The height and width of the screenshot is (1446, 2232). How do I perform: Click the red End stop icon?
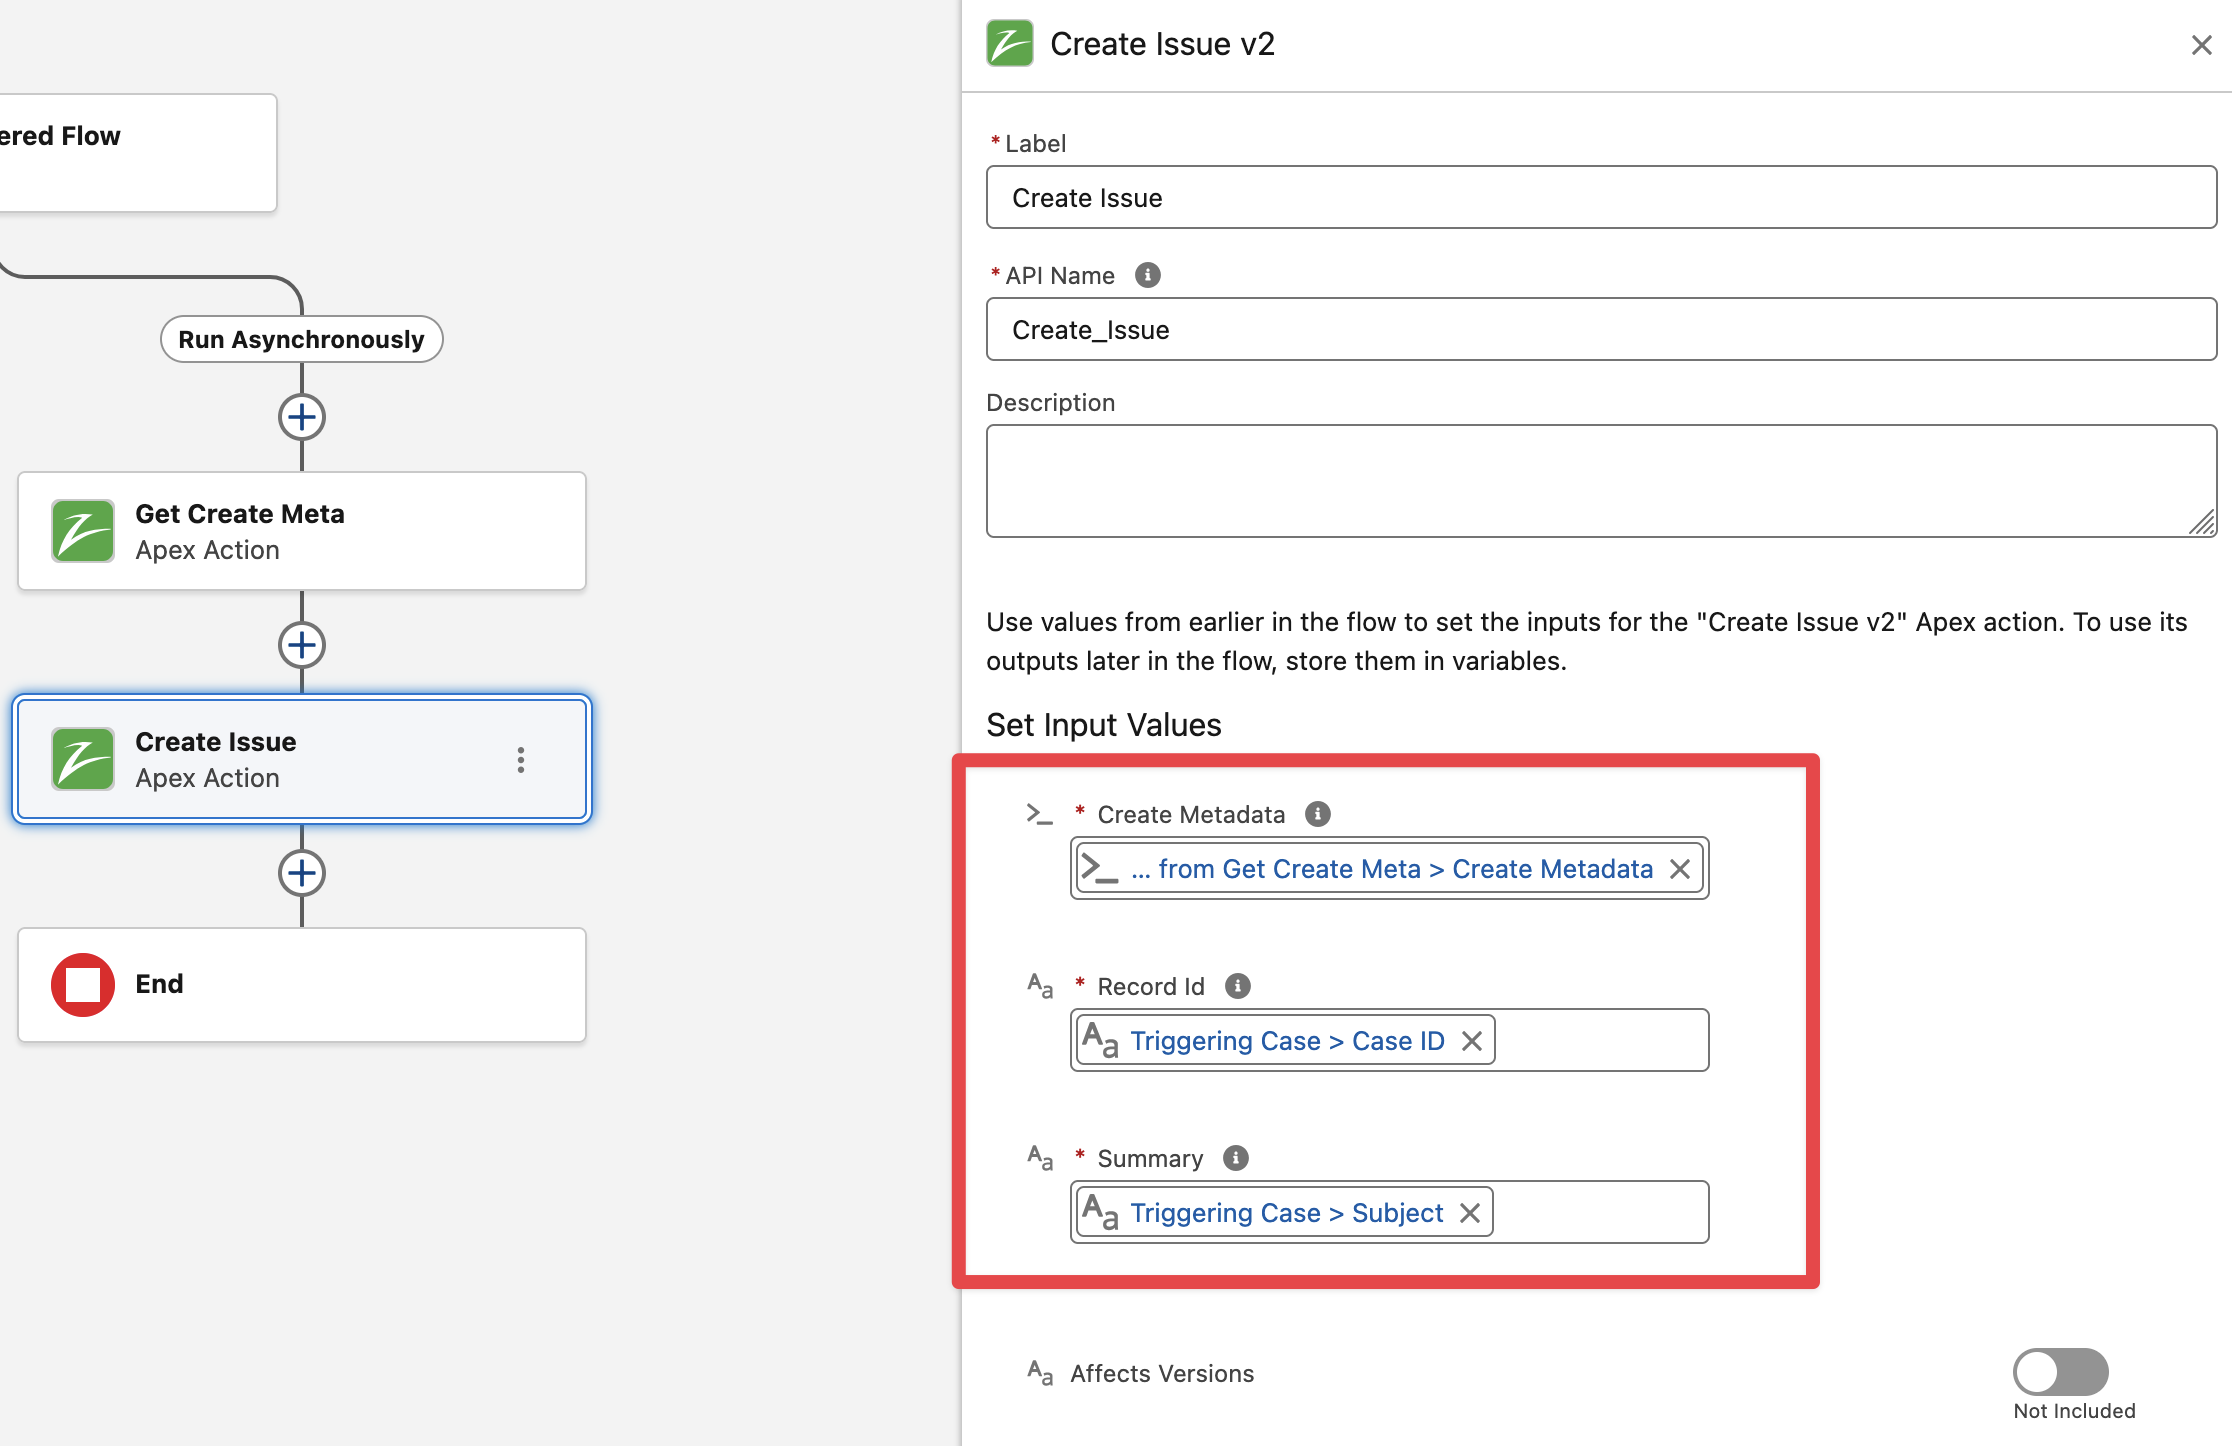83,984
